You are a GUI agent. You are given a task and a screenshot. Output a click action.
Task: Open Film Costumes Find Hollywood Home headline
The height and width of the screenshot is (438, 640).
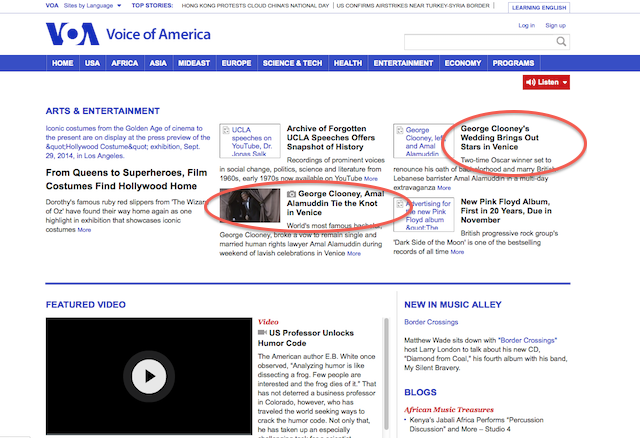point(127,179)
